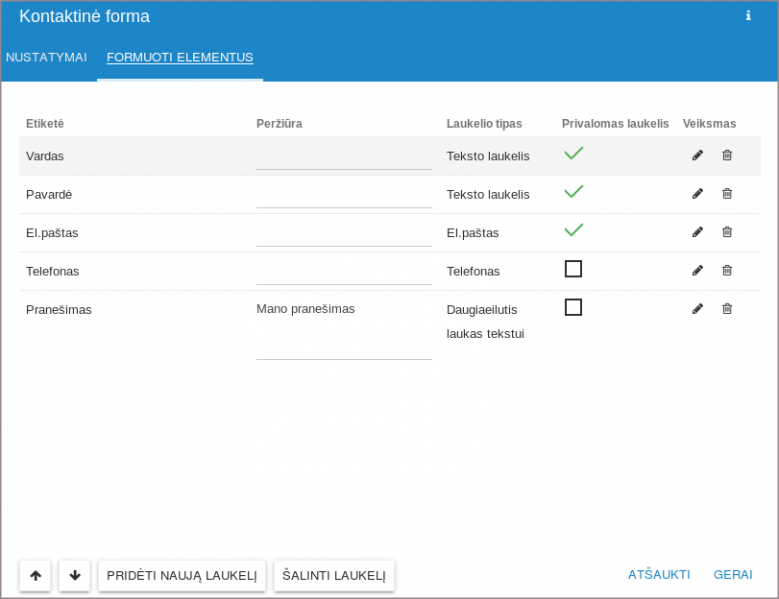Delete the Vardas field row
Image resolution: width=779 pixels, height=599 pixels.
coord(727,155)
